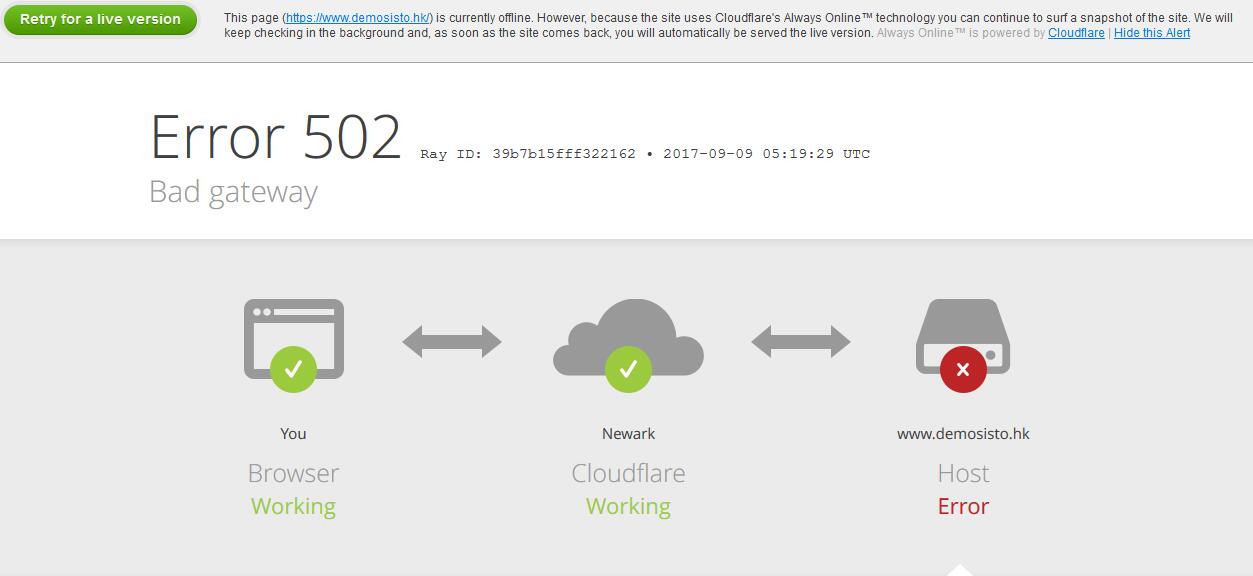Click the Newark location label
The height and width of the screenshot is (576, 1253).
[628, 433]
